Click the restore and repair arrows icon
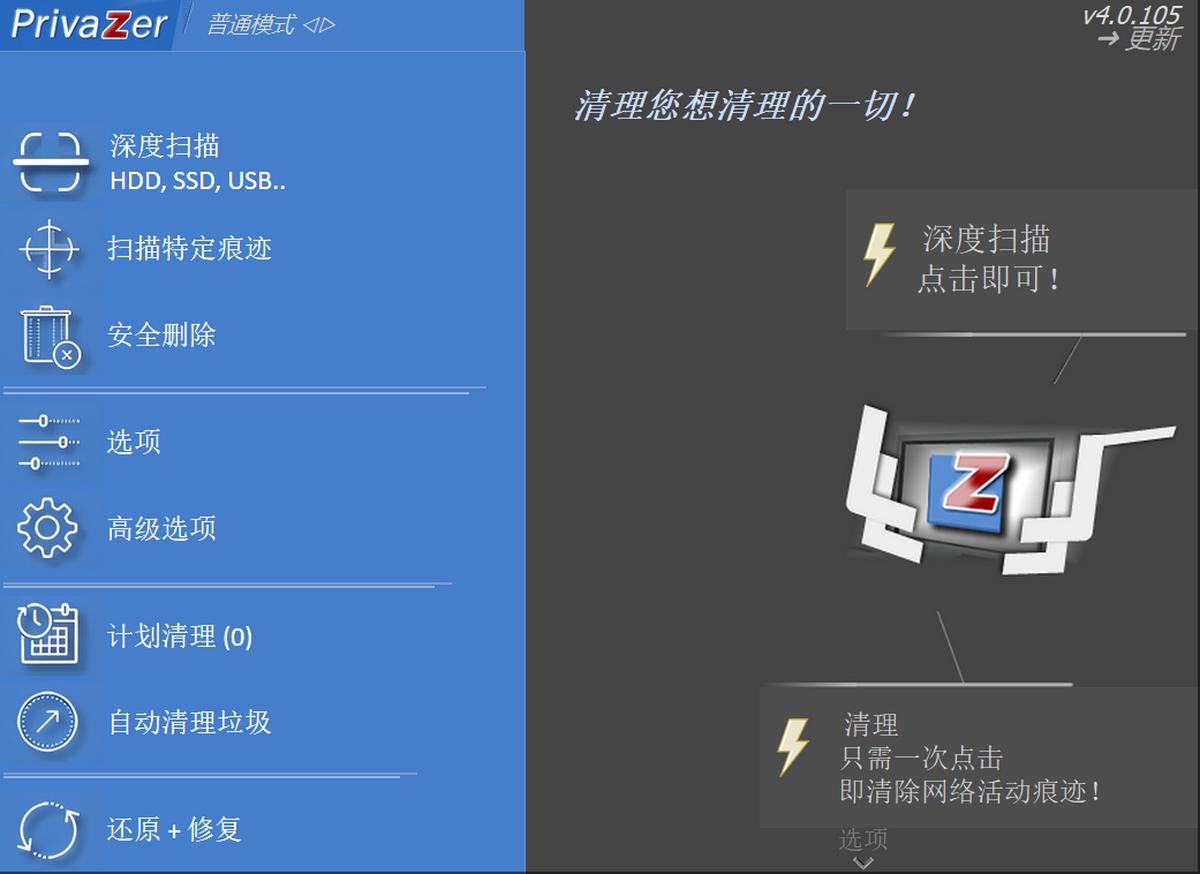 click(48, 830)
